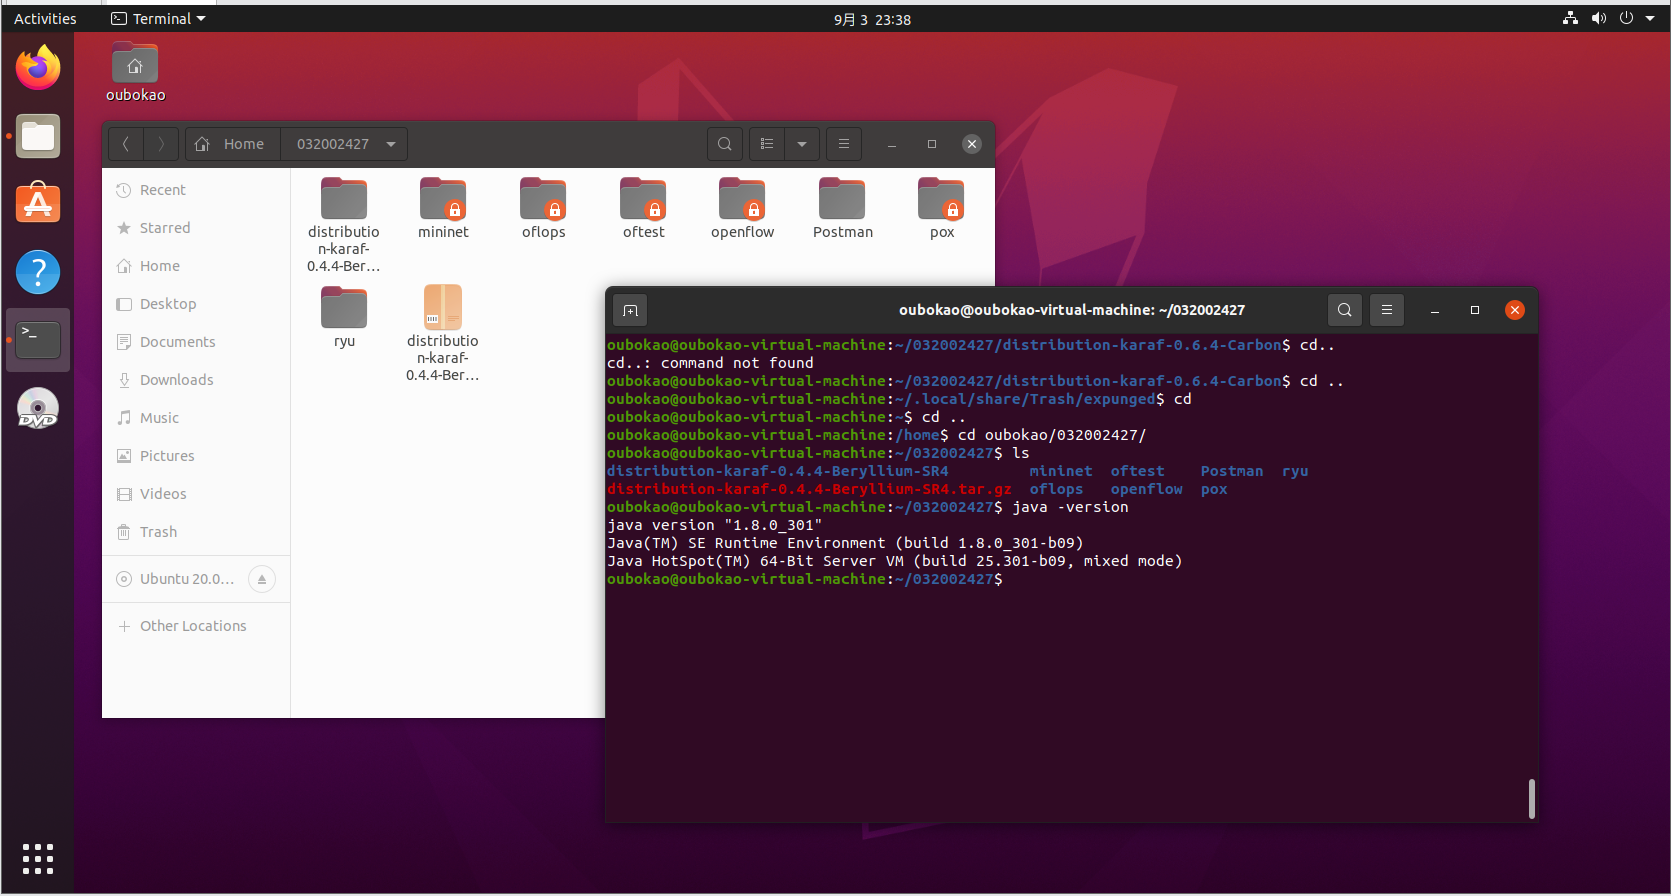Open the oftest folder
Viewport: 1671px width, 896px height.
643,210
